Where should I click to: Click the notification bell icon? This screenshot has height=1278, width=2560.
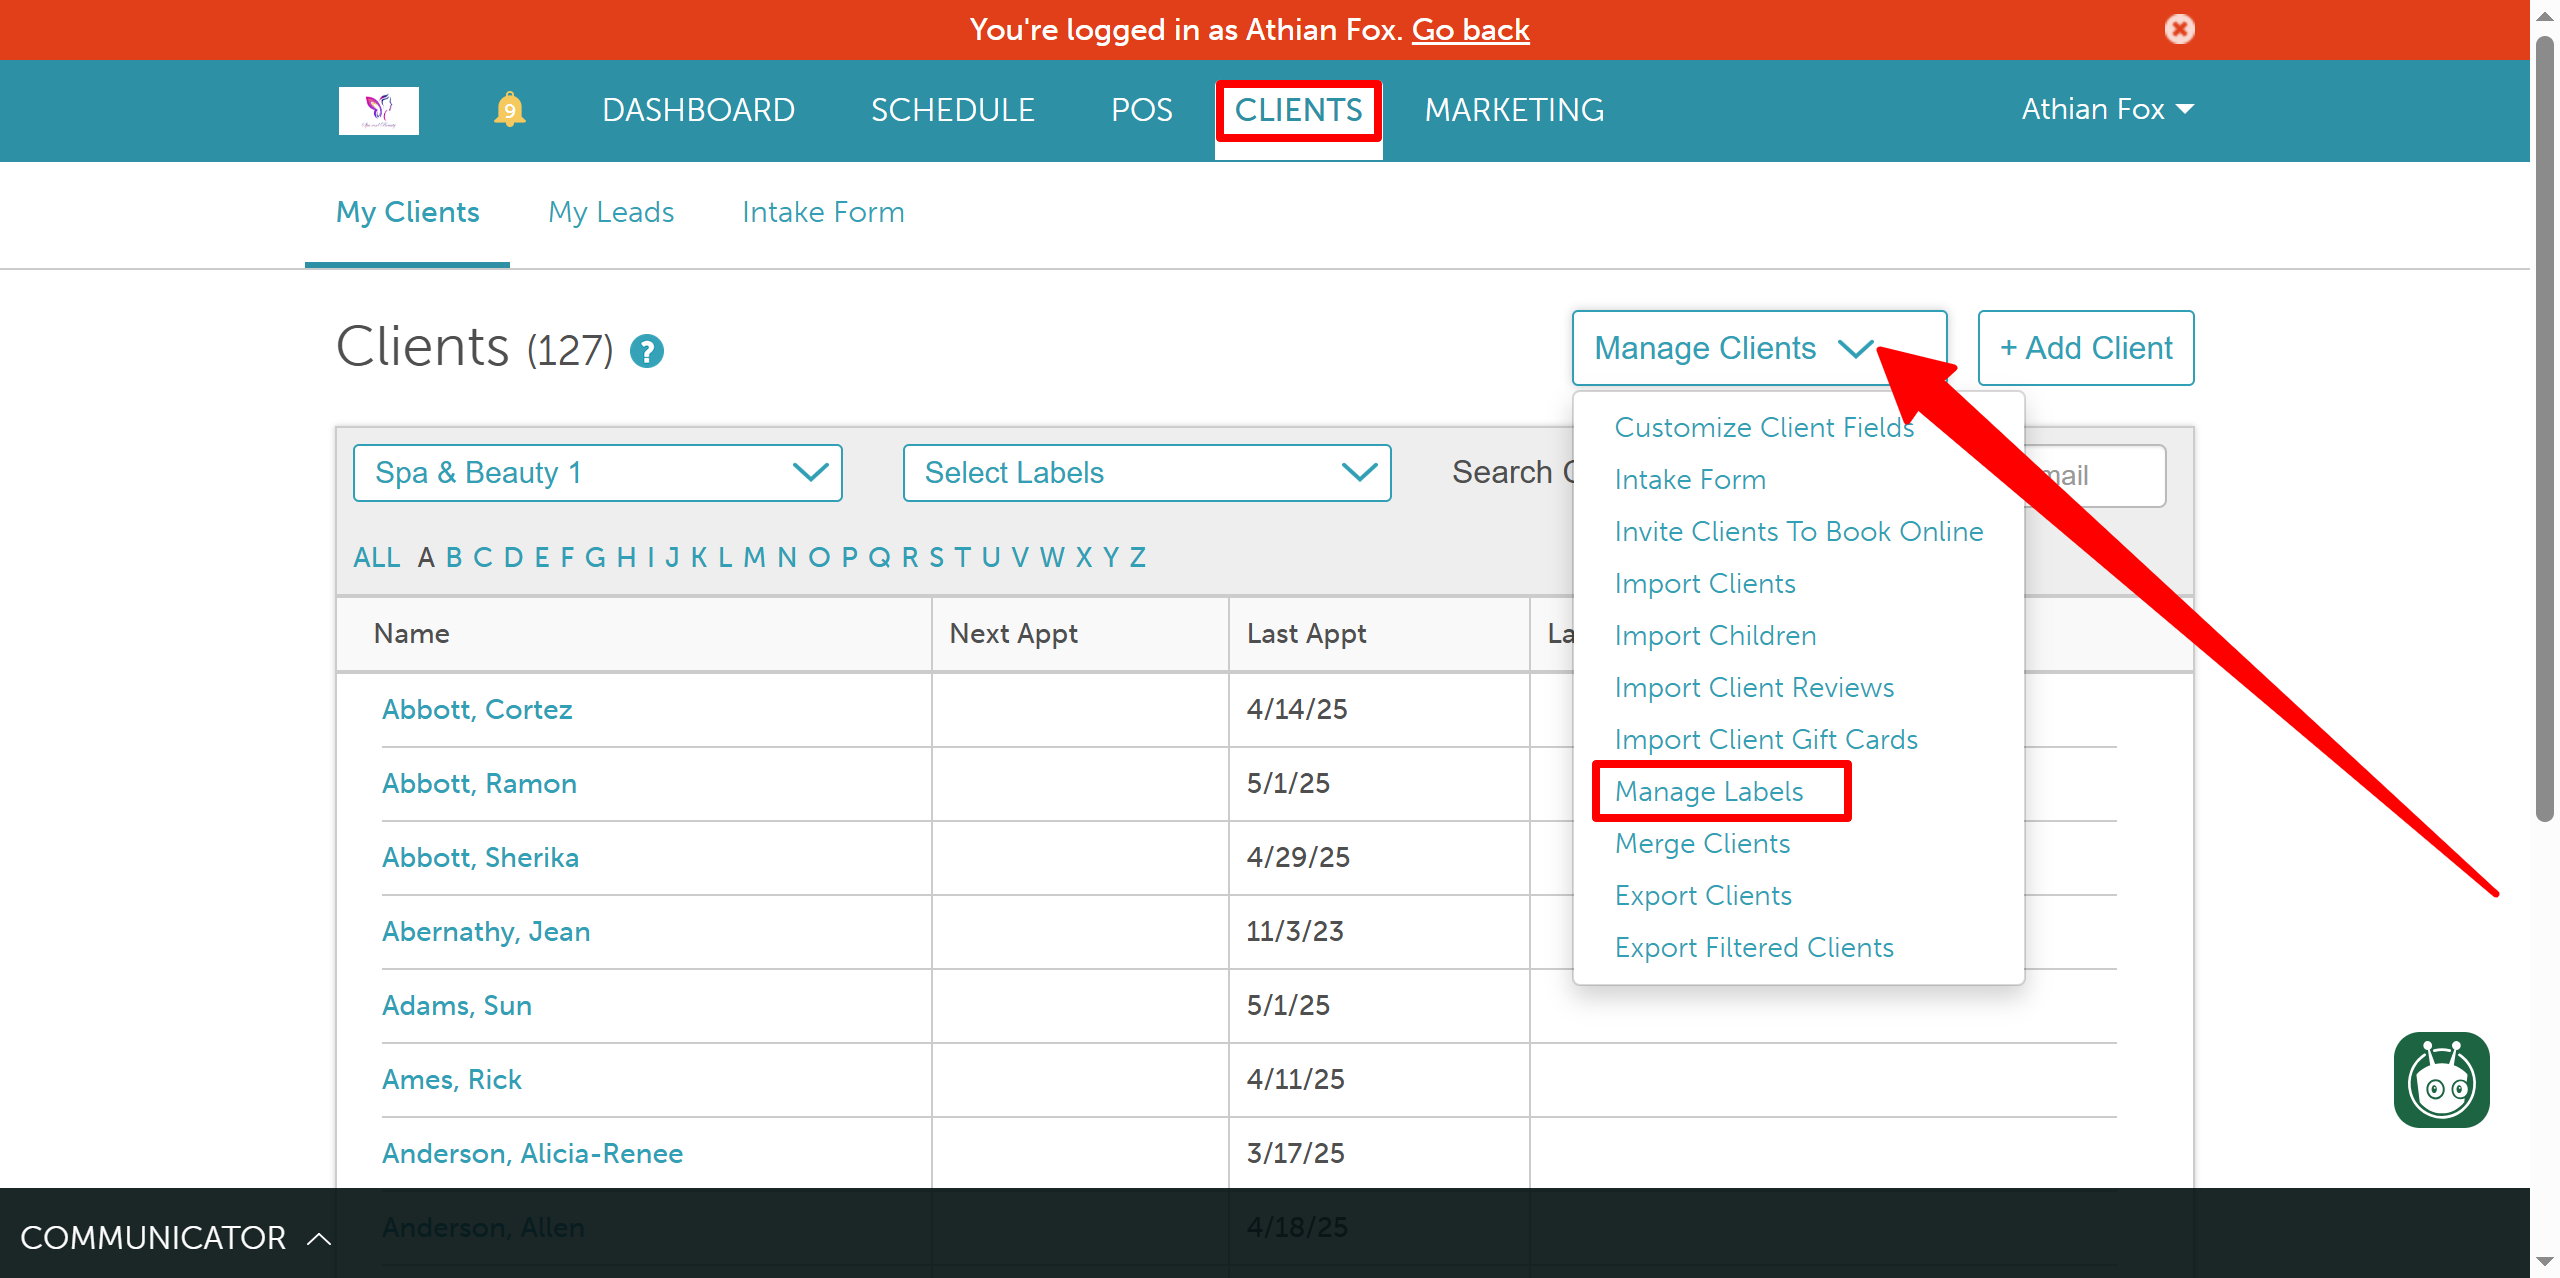(509, 109)
